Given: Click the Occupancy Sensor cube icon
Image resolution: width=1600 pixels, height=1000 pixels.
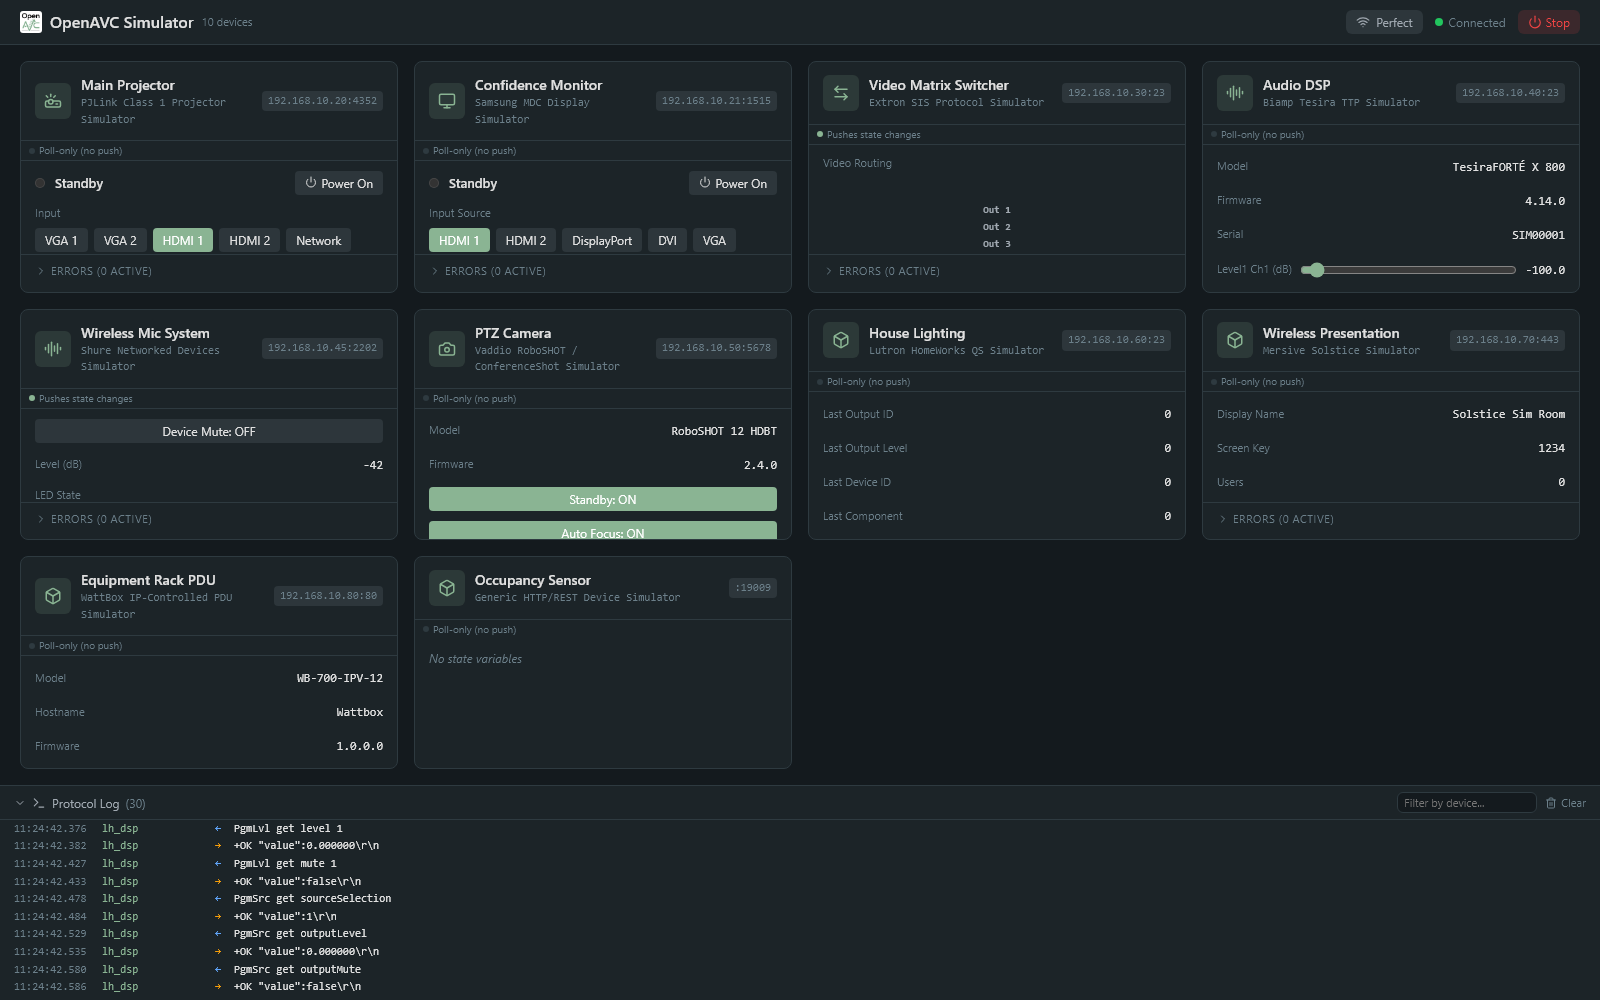Looking at the screenshot, I should click(447, 588).
